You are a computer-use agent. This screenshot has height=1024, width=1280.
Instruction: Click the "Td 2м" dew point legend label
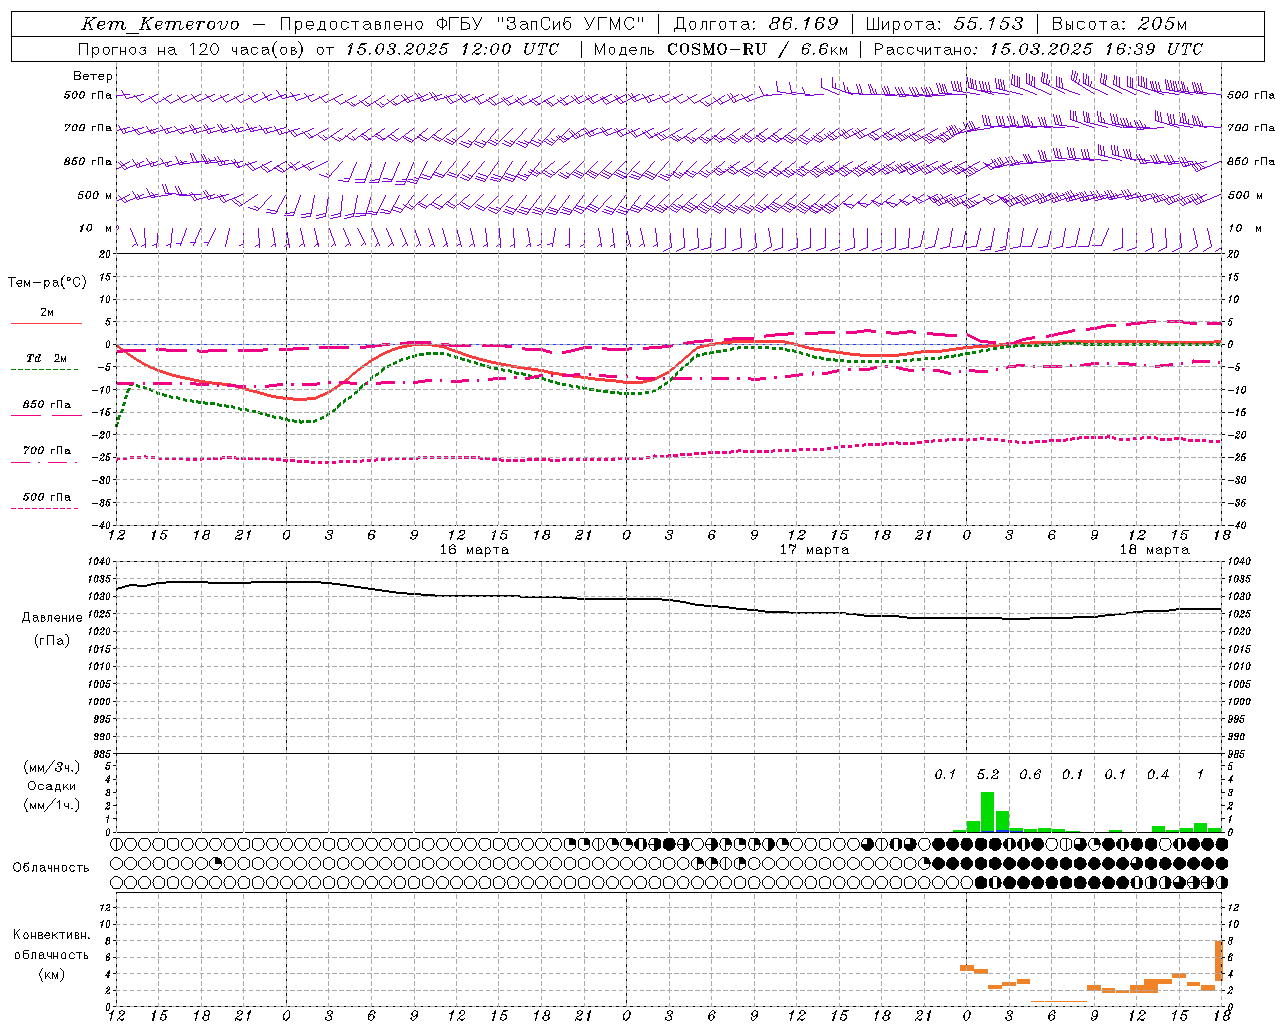pyautogui.click(x=47, y=358)
